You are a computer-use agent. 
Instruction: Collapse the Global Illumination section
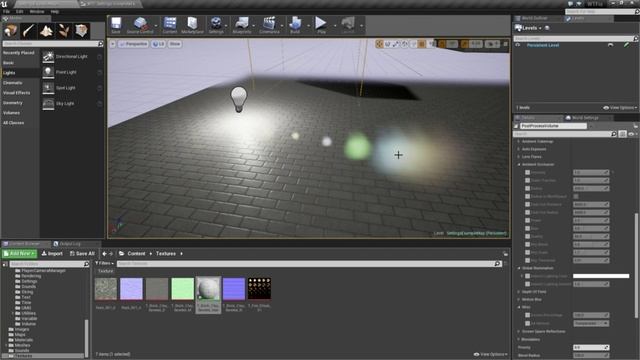519,268
